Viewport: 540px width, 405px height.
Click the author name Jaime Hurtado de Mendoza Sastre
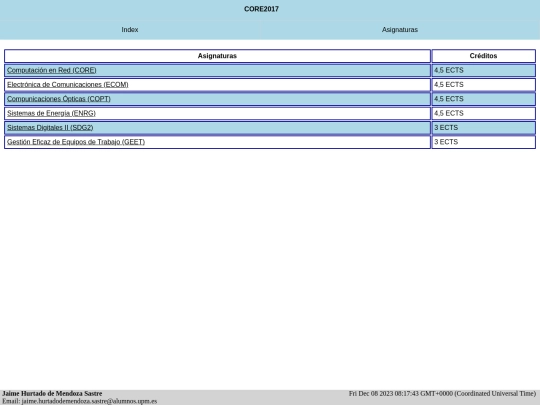pyautogui.click(x=52, y=394)
